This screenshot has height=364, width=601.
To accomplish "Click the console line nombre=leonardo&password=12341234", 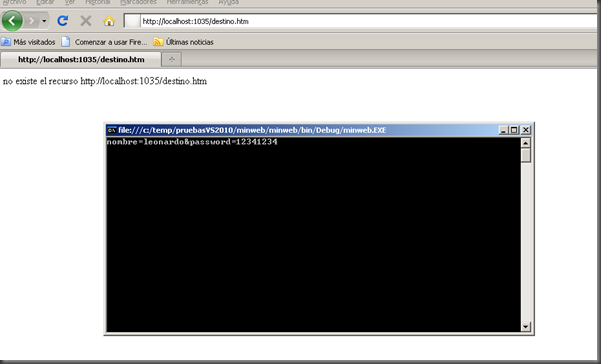I will 192,142.
